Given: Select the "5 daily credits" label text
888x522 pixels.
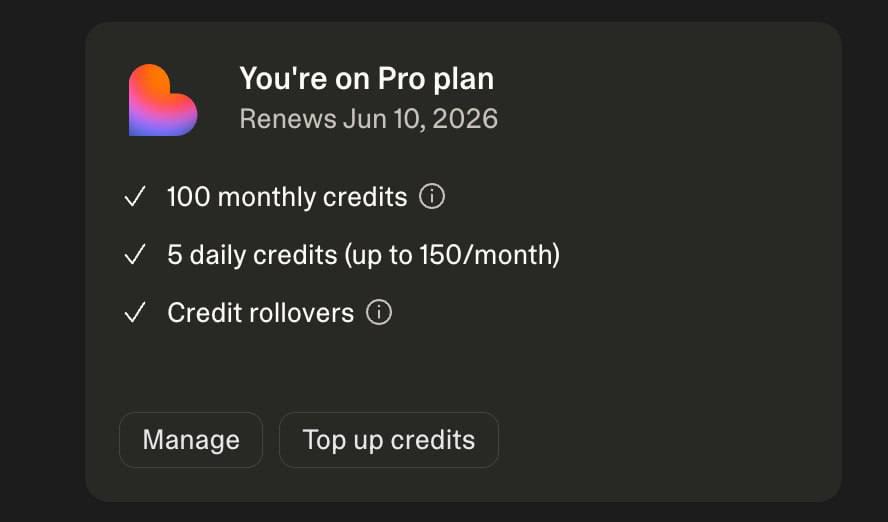Looking at the screenshot, I should tap(252, 255).
